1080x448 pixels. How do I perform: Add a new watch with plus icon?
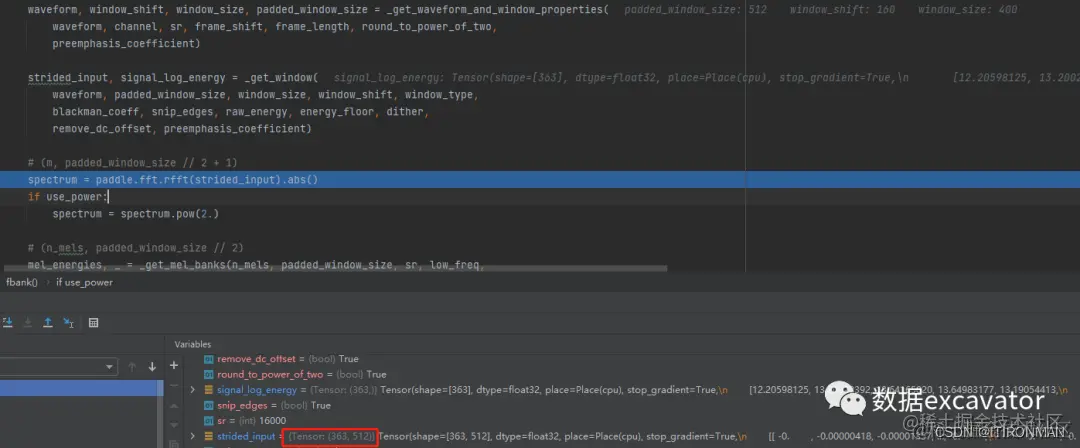174,365
